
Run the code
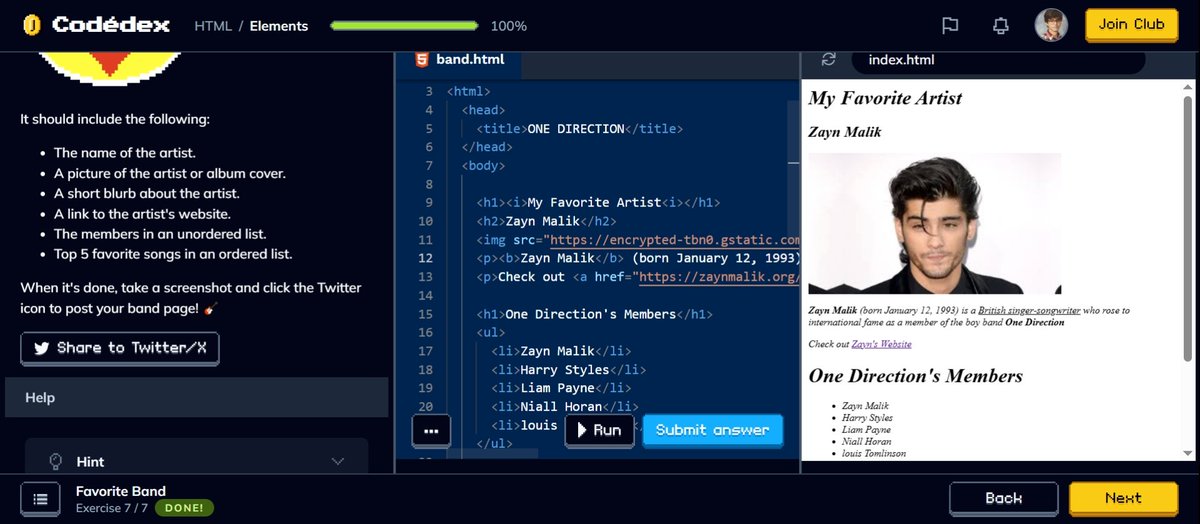point(599,430)
